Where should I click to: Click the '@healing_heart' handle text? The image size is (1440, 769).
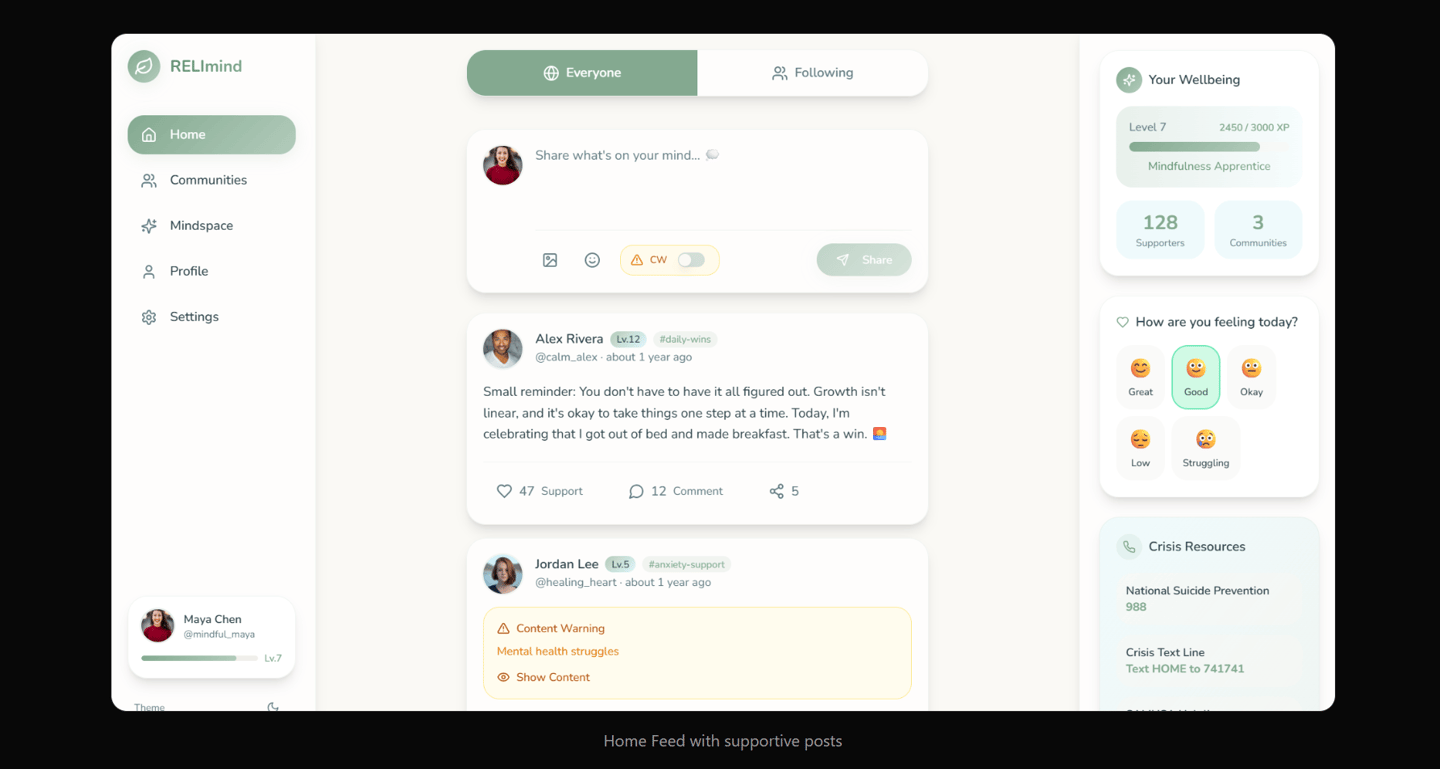click(x=576, y=583)
